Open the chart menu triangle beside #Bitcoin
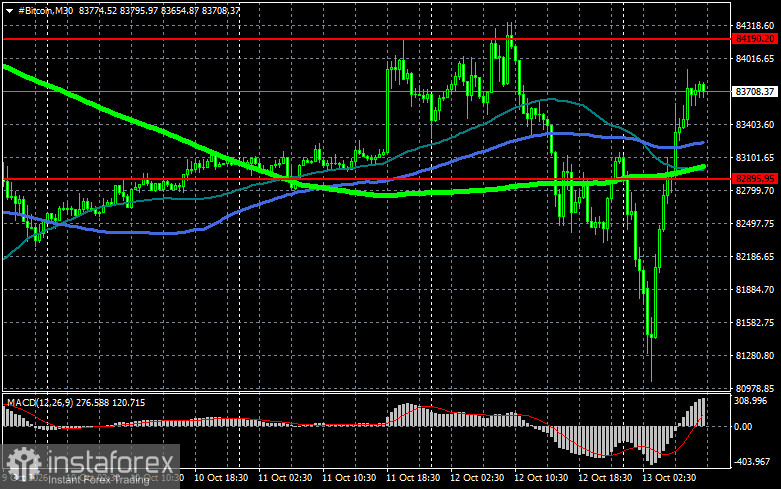Image resolution: width=781 pixels, height=489 pixels. (9, 10)
